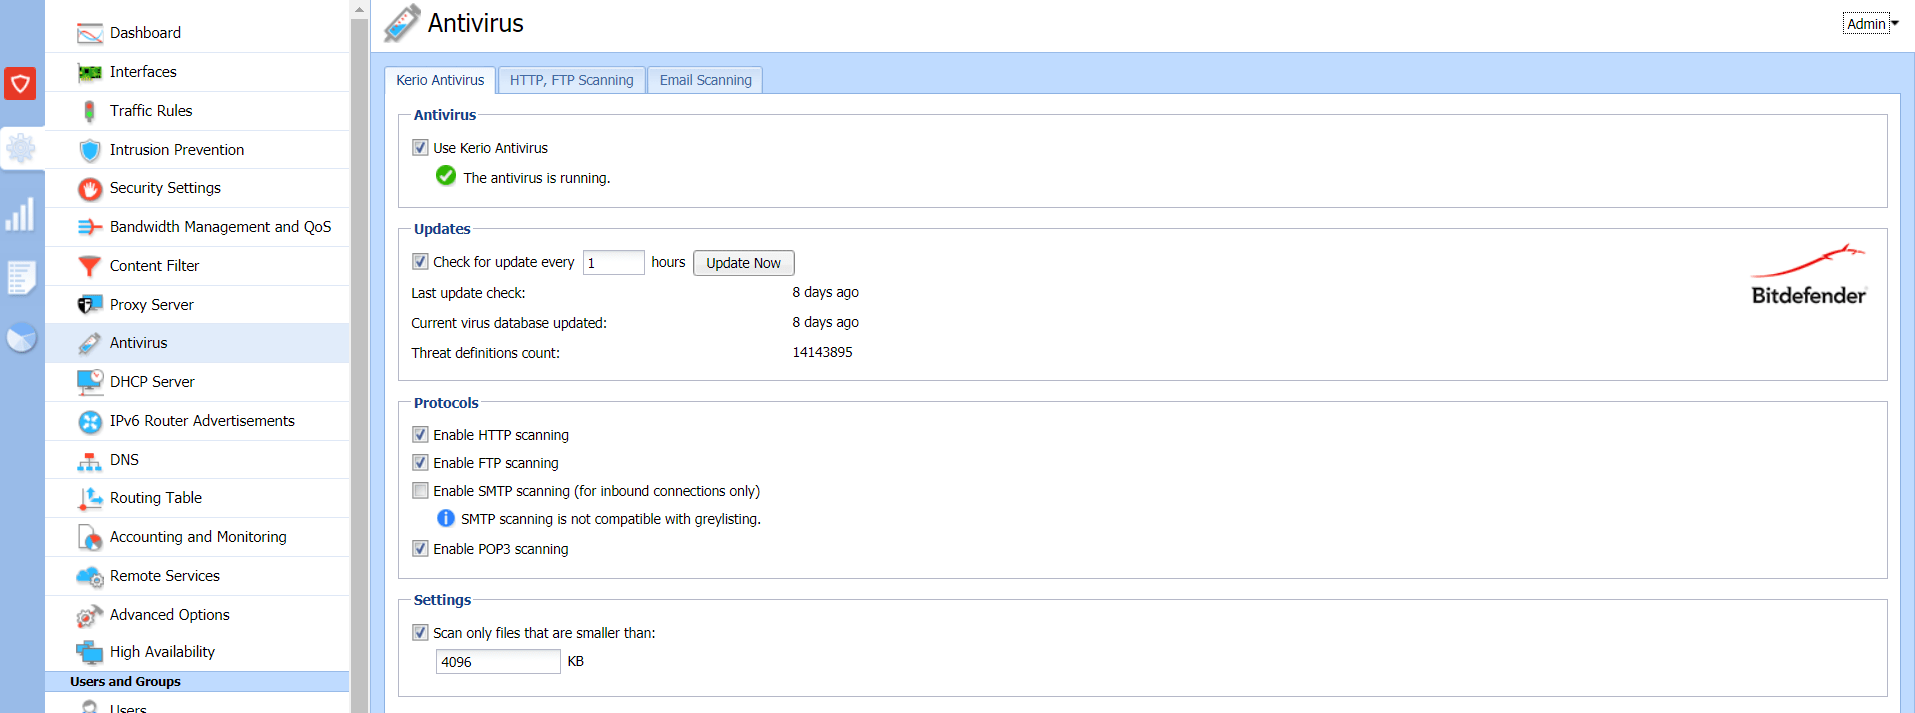Open the pie chart icon in left rail
The image size is (1915, 713).
click(x=21, y=338)
